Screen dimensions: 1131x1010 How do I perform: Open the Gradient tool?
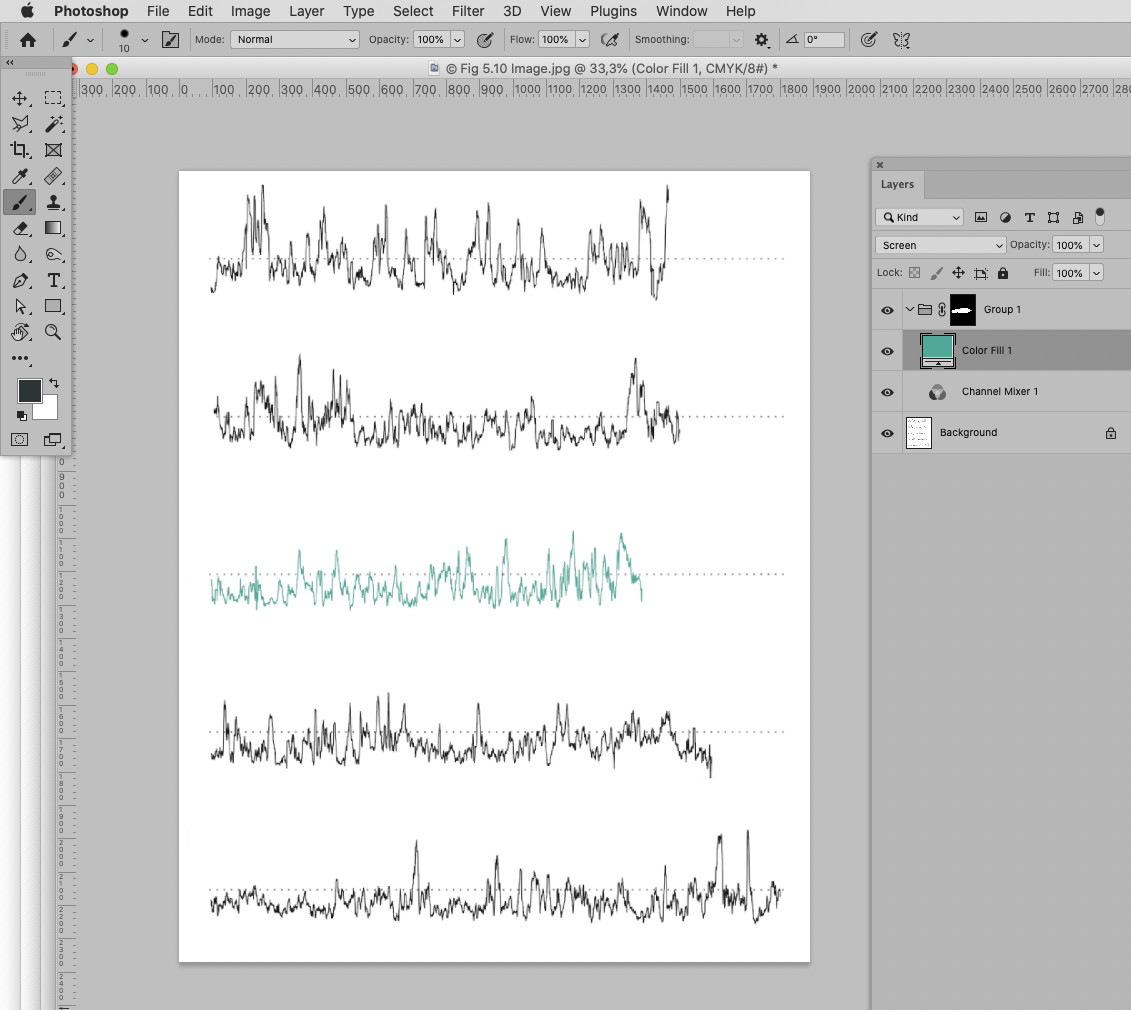(54, 228)
